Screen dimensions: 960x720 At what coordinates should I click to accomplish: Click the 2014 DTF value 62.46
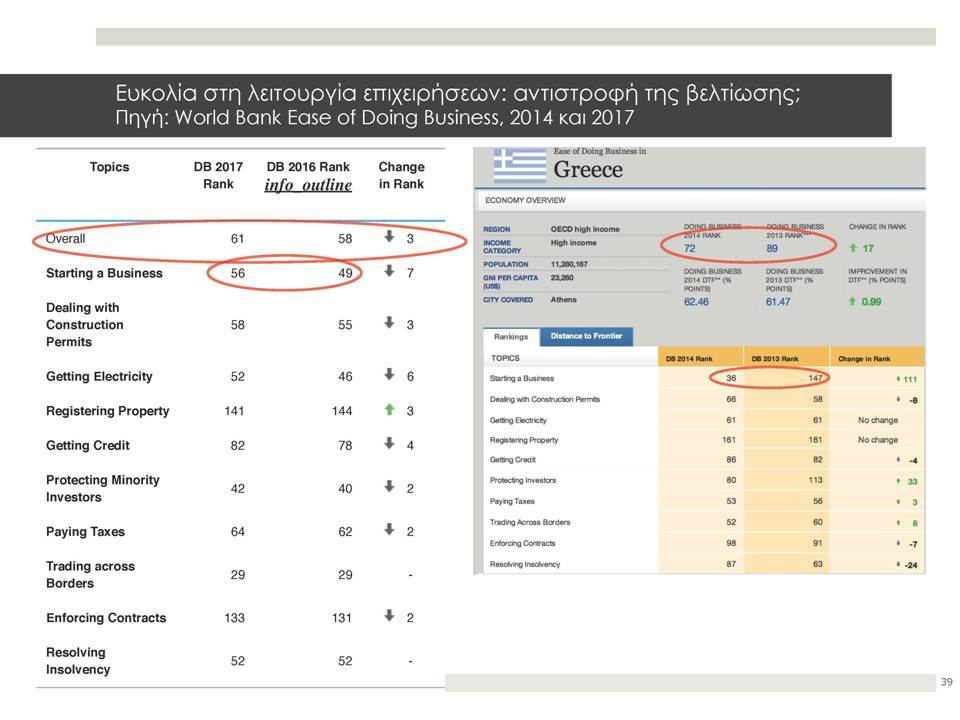click(x=696, y=302)
